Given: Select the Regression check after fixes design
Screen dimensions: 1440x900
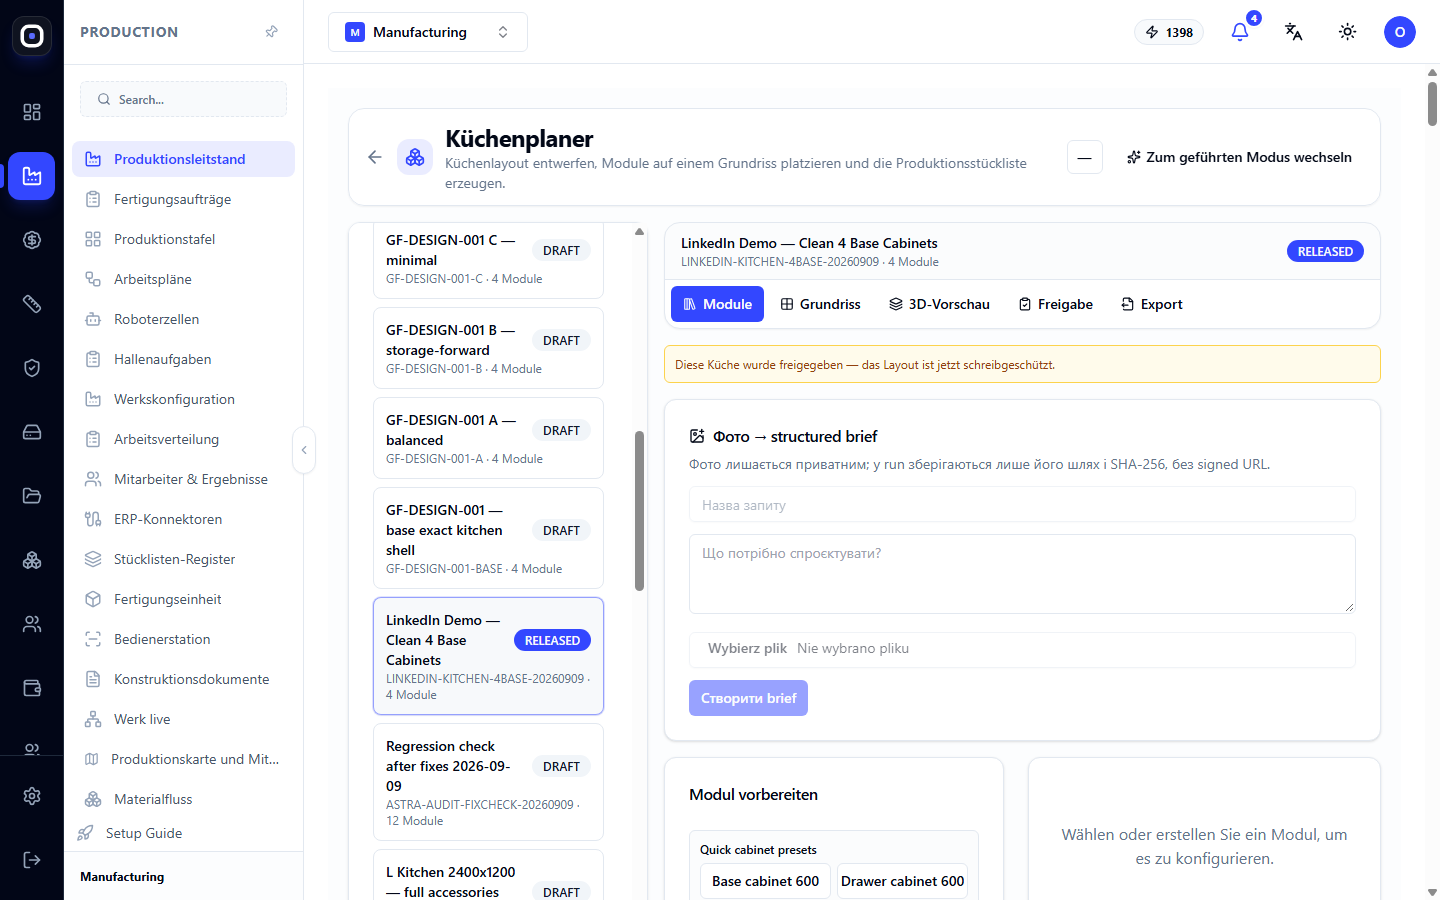Looking at the screenshot, I should click(x=488, y=782).
